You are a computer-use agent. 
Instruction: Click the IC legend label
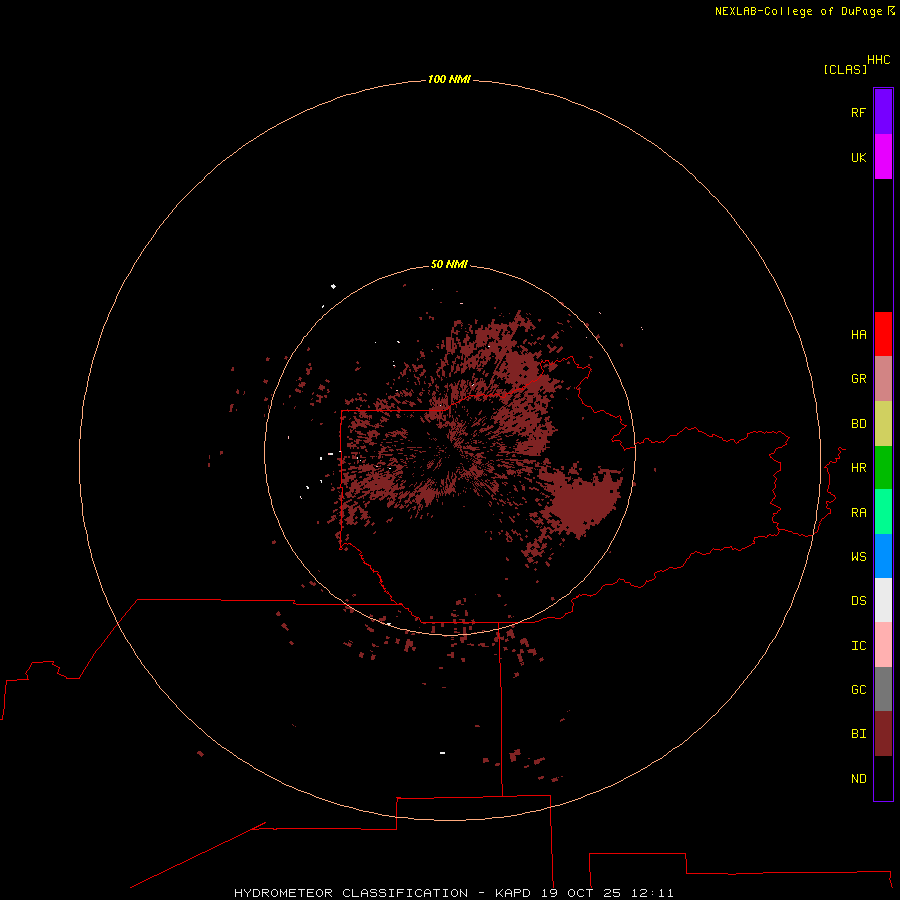pyautogui.click(x=858, y=646)
